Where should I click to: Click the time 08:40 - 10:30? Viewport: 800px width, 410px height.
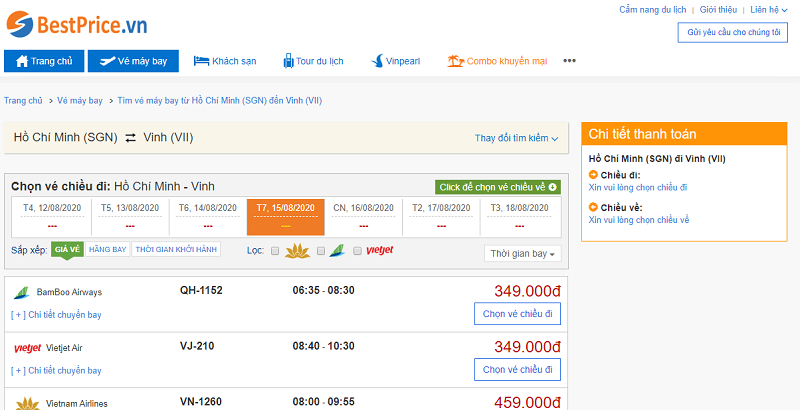[323, 346]
